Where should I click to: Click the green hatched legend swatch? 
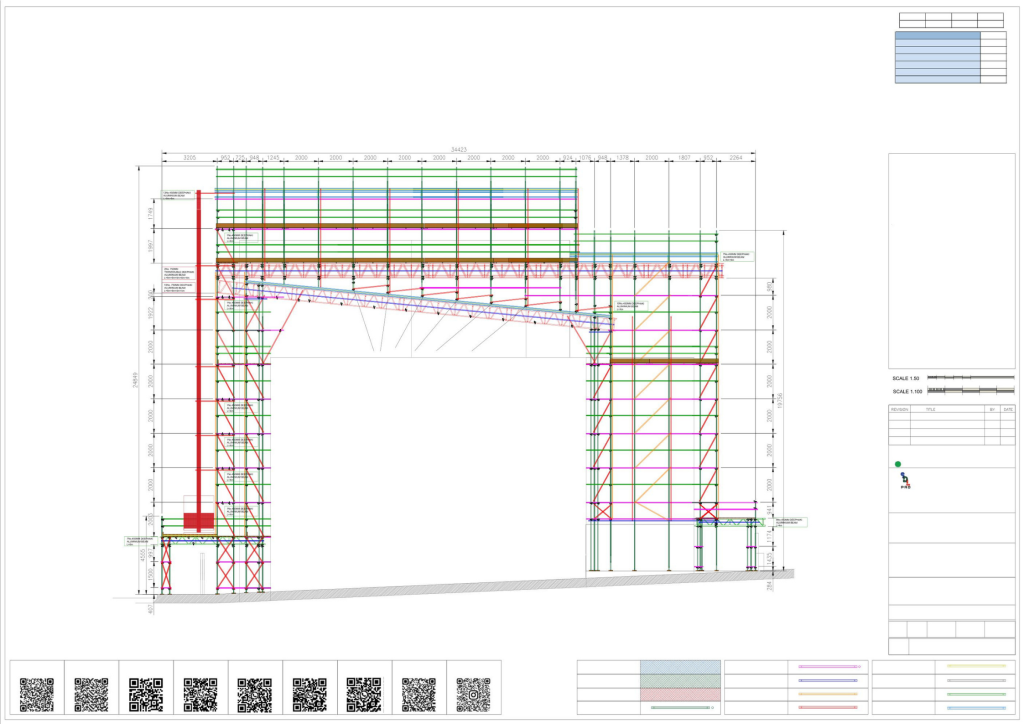pyautogui.click(x=680, y=681)
